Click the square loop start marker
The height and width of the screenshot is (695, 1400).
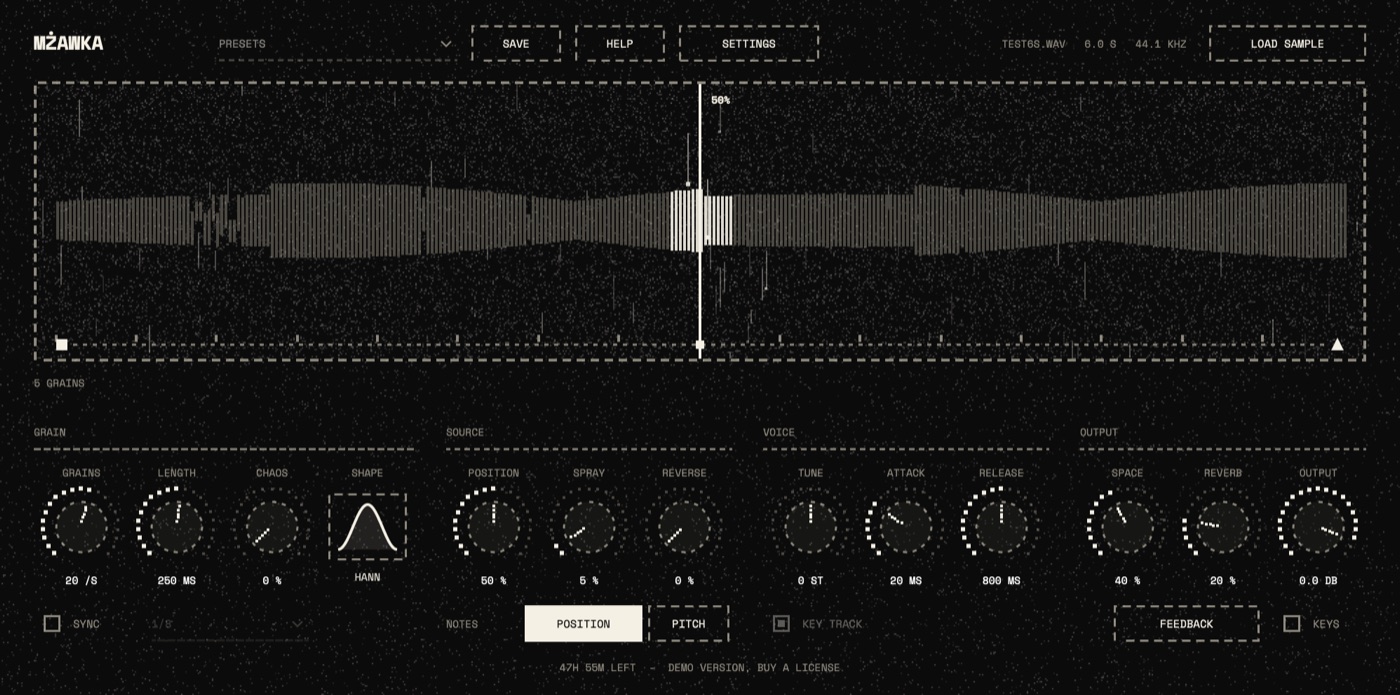click(x=62, y=344)
